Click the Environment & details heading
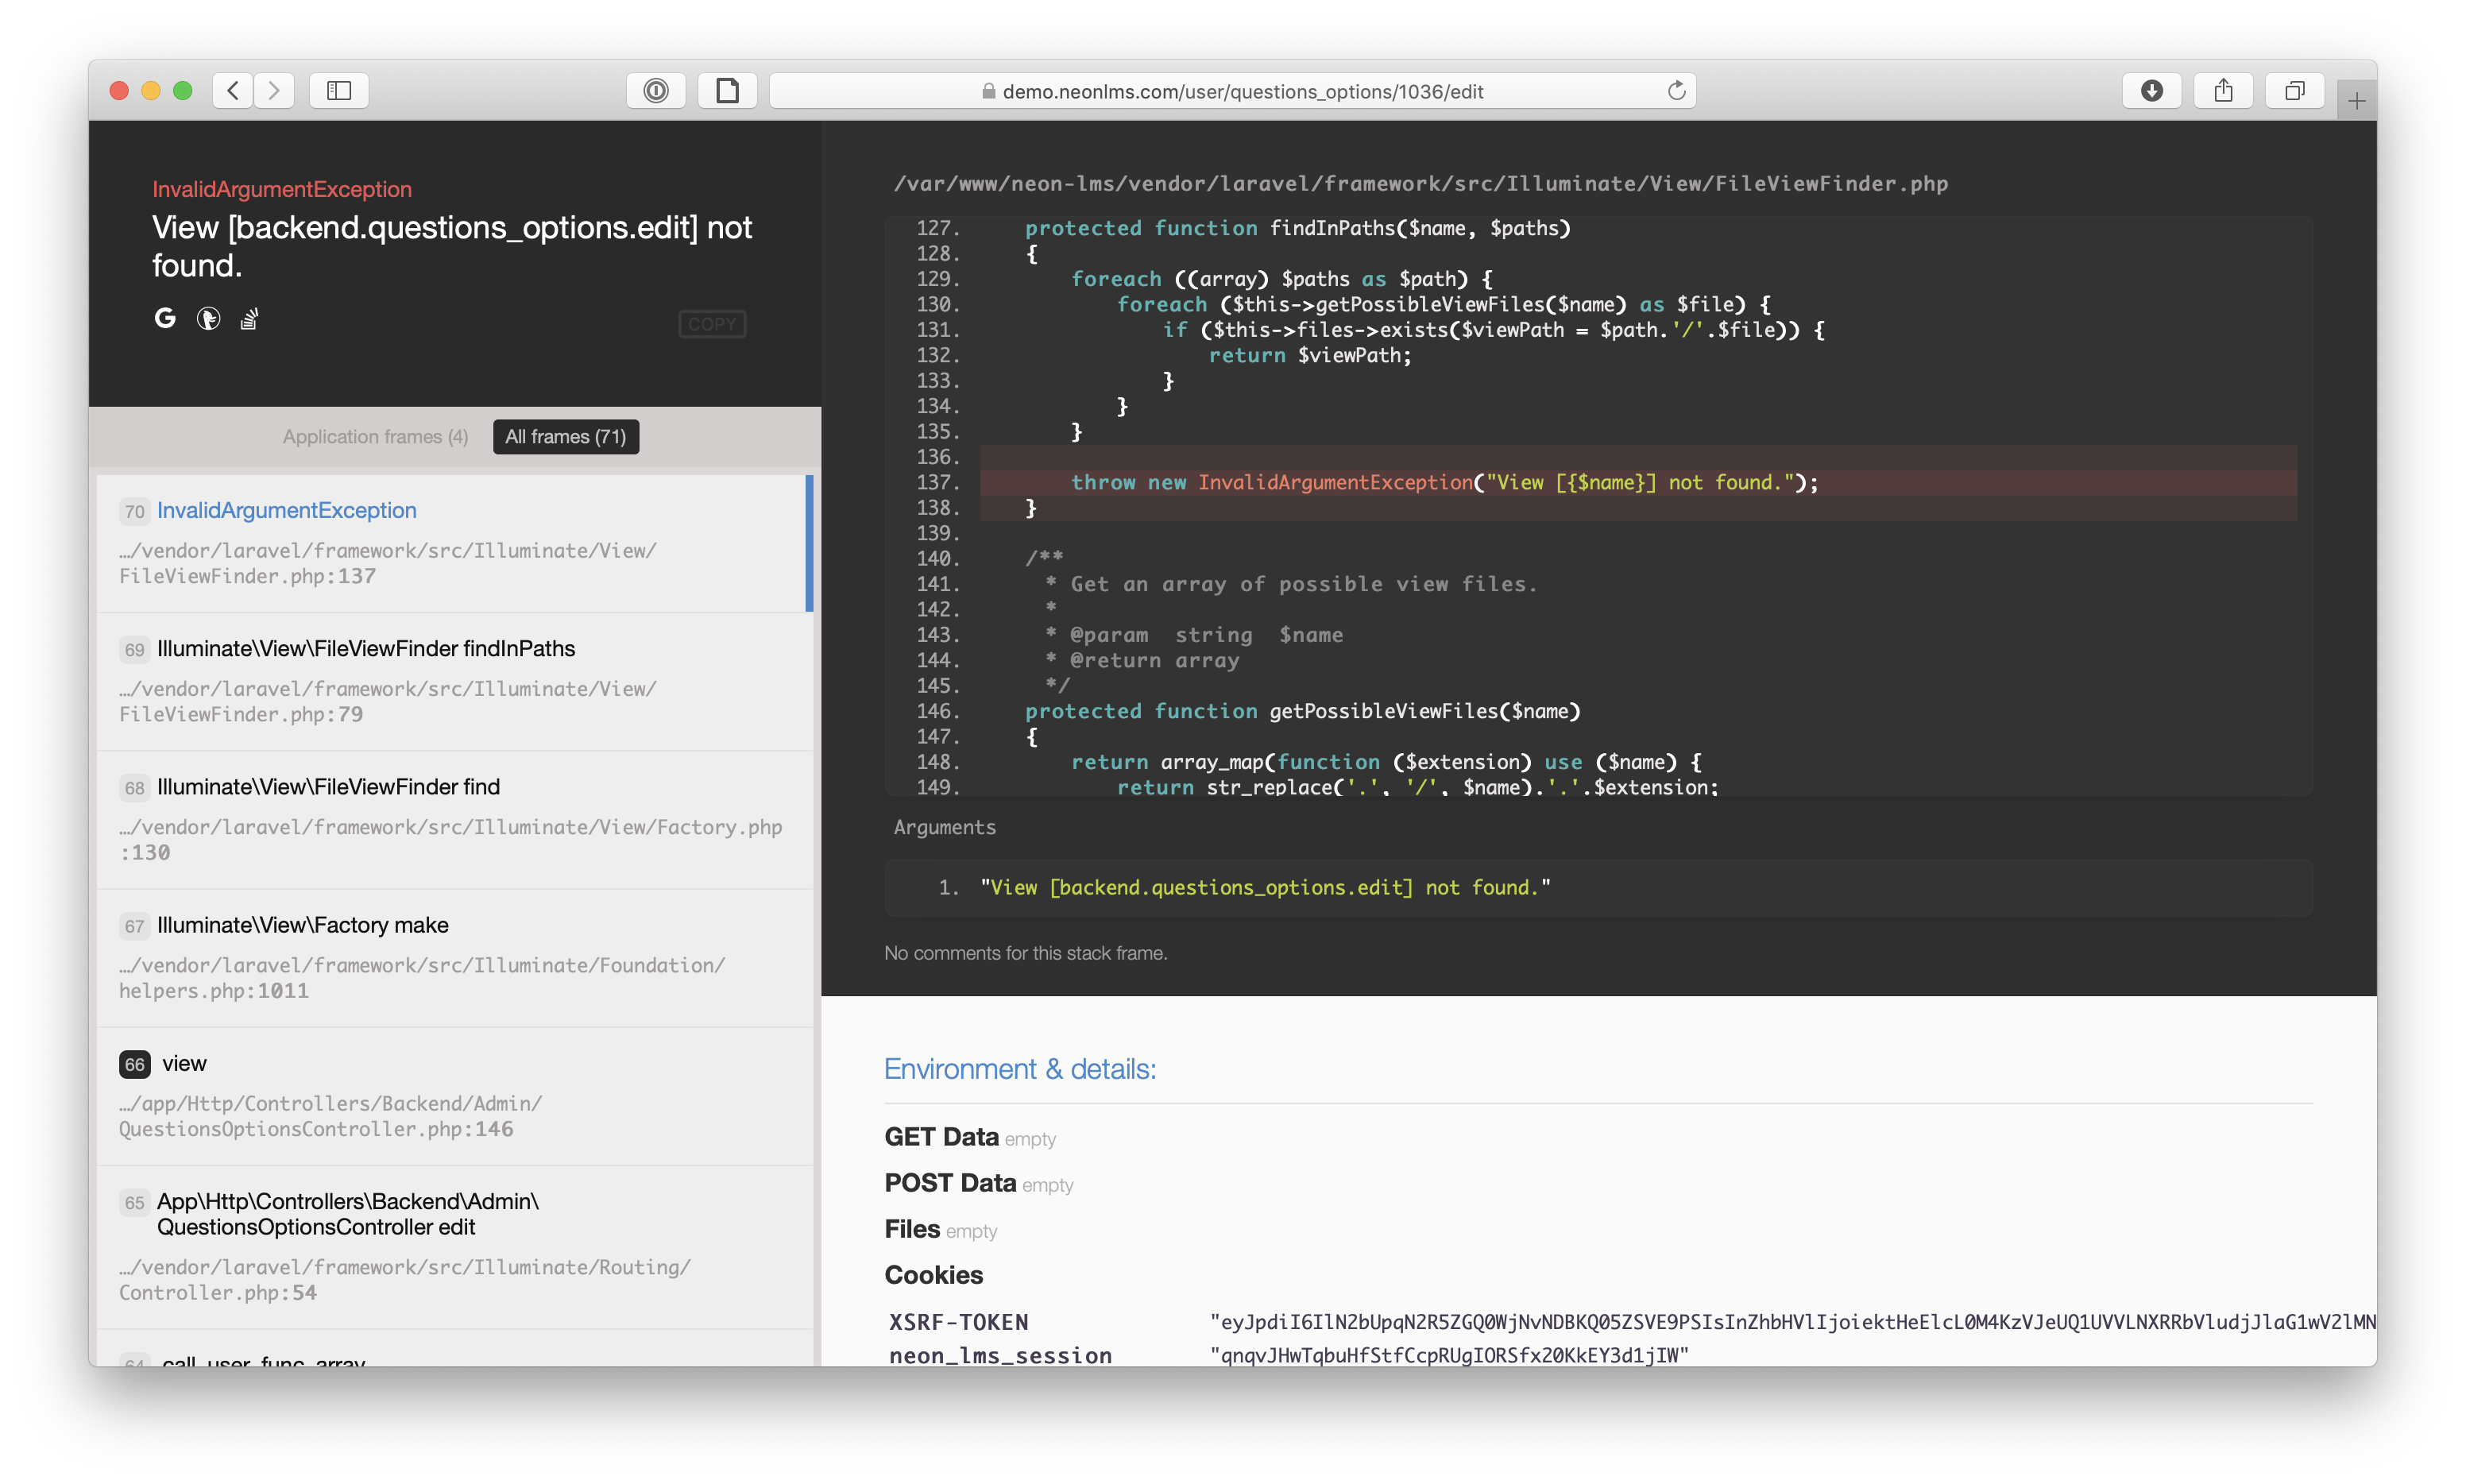 [x=1020, y=1069]
